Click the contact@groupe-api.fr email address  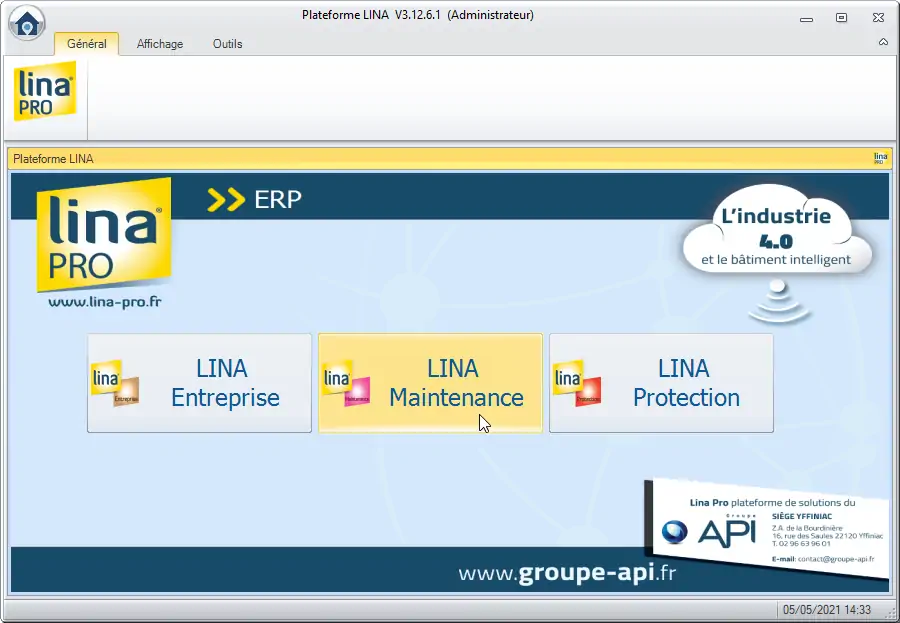pos(836,558)
